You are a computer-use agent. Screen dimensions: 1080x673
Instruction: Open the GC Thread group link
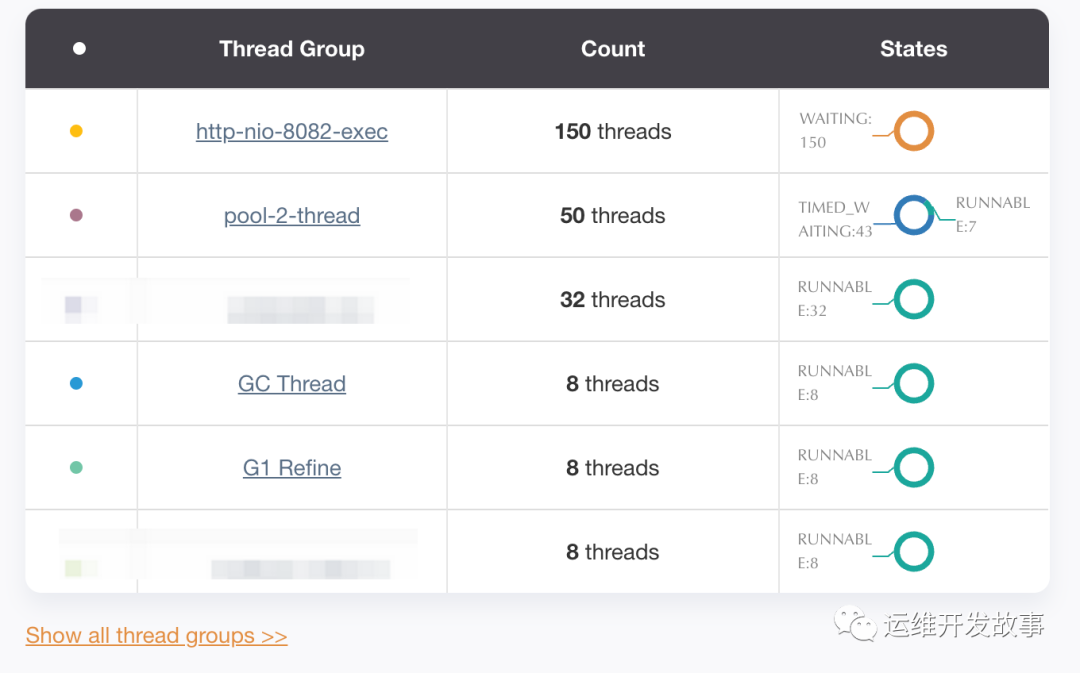[292, 384]
